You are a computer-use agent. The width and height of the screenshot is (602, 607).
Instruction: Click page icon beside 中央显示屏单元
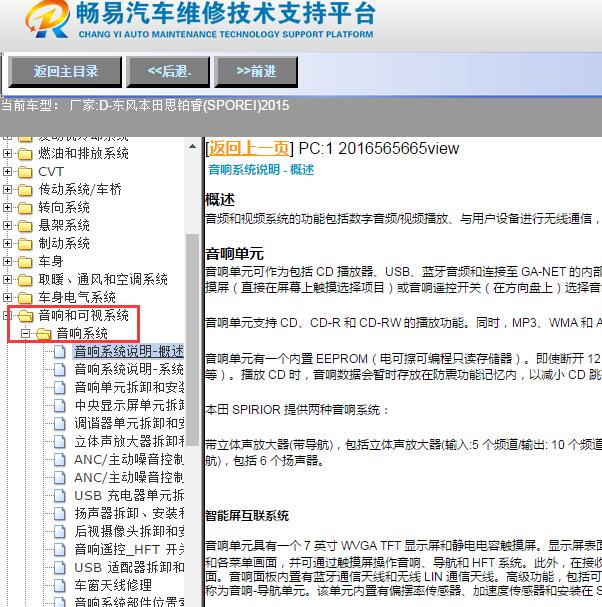(60, 405)
